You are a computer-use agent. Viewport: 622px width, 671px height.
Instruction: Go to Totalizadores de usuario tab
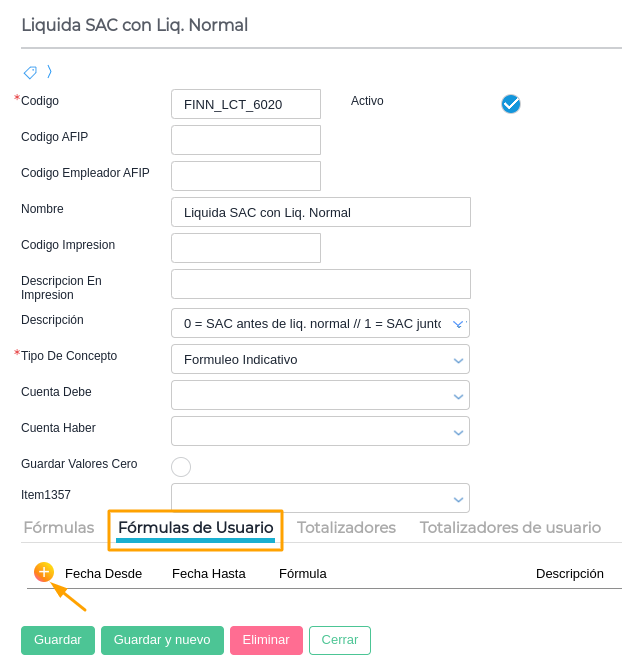pyautogui.click(x=510, y=527)
